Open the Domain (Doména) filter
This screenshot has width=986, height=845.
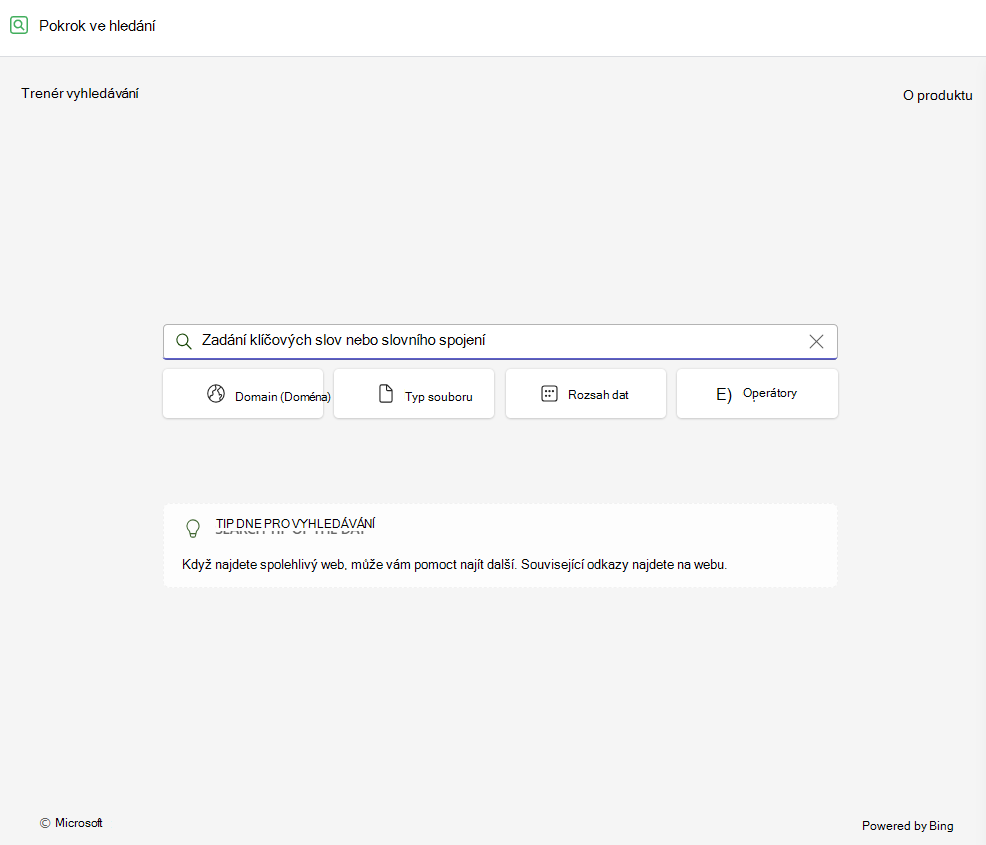[x=243, y=394]
